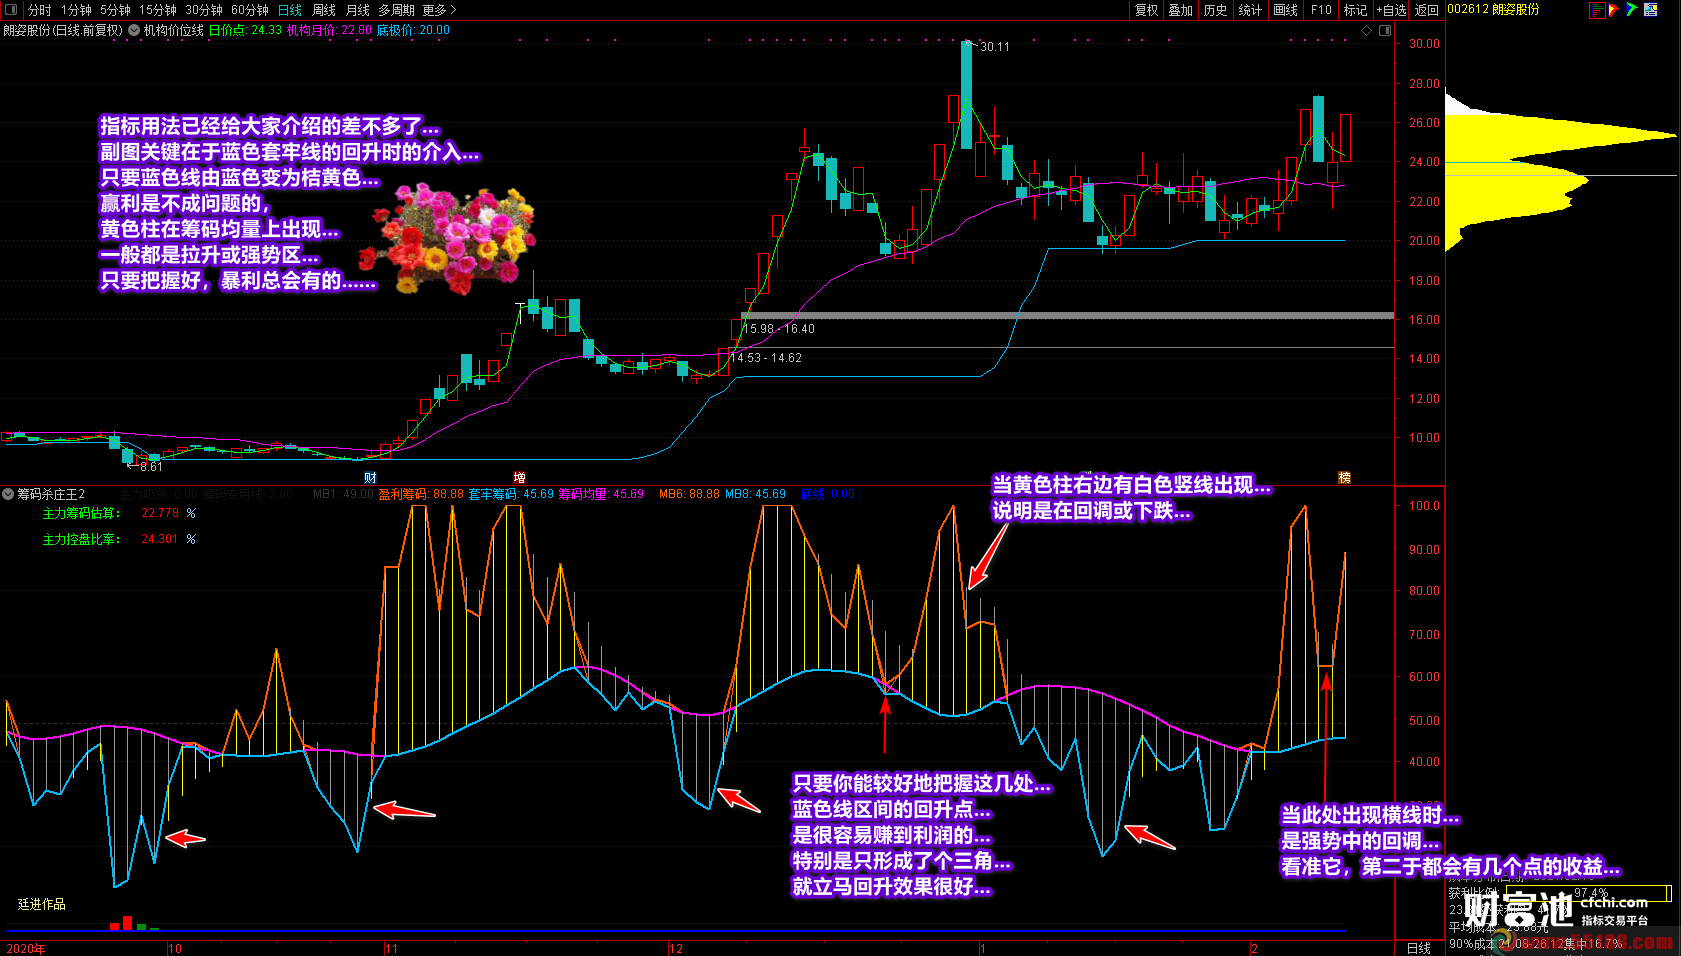Toggle the right side panel icon
The image size is (1681, 956).
tap(1385, 30)
